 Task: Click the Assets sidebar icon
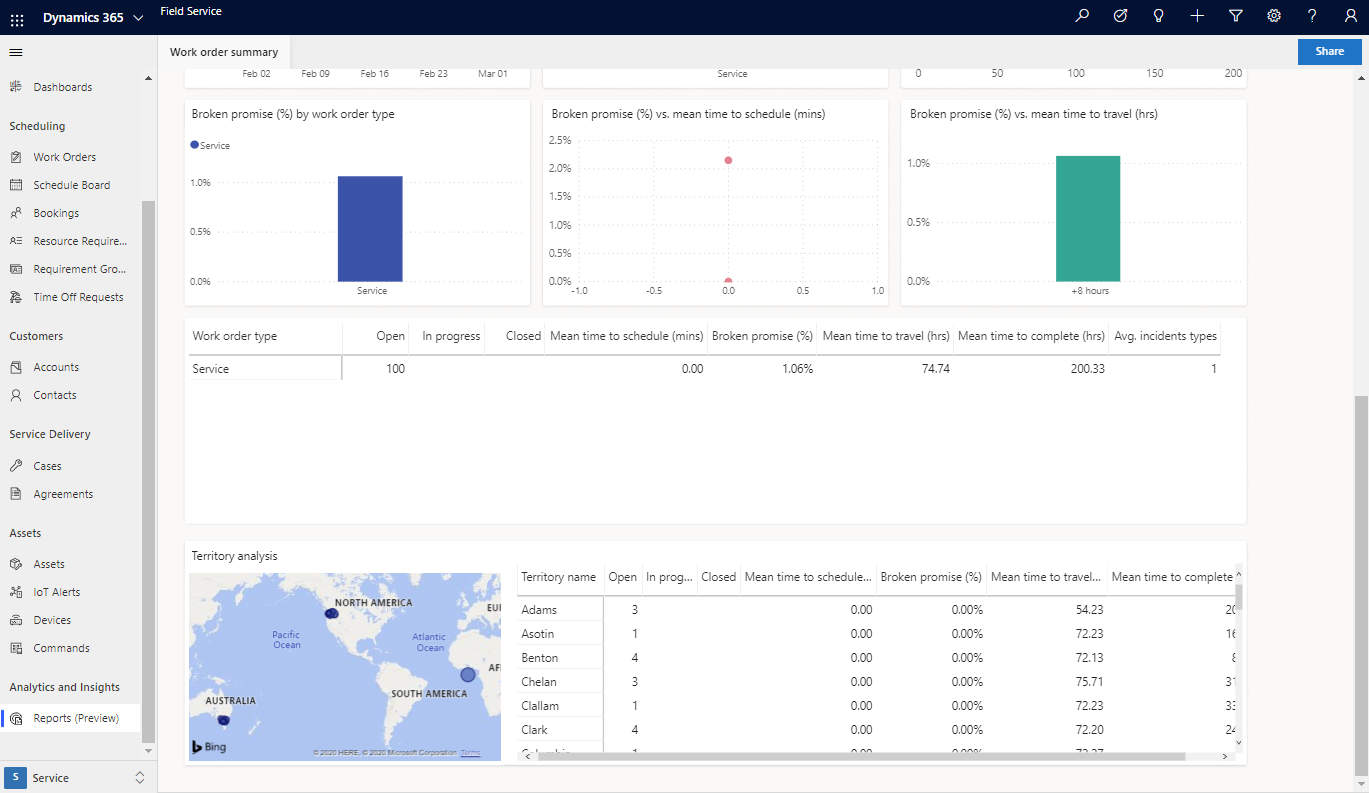[16, 564]
